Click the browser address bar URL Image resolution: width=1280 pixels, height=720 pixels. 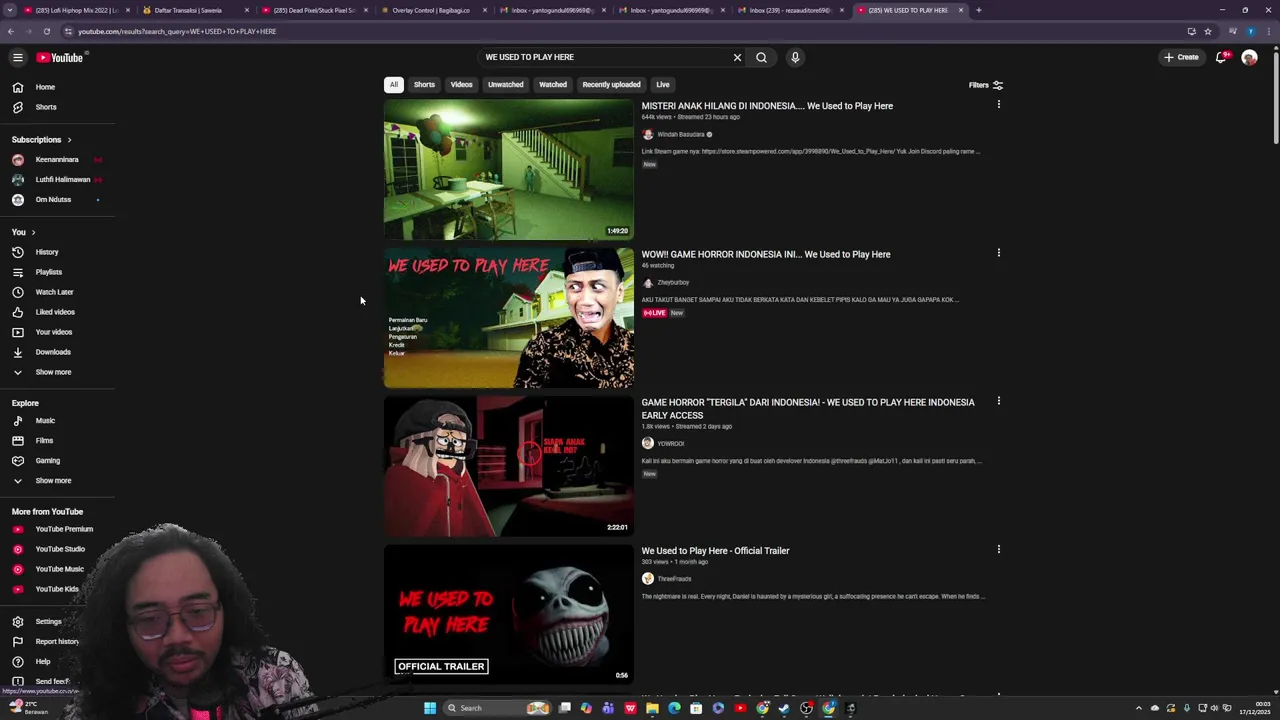(x=177, y=31)
